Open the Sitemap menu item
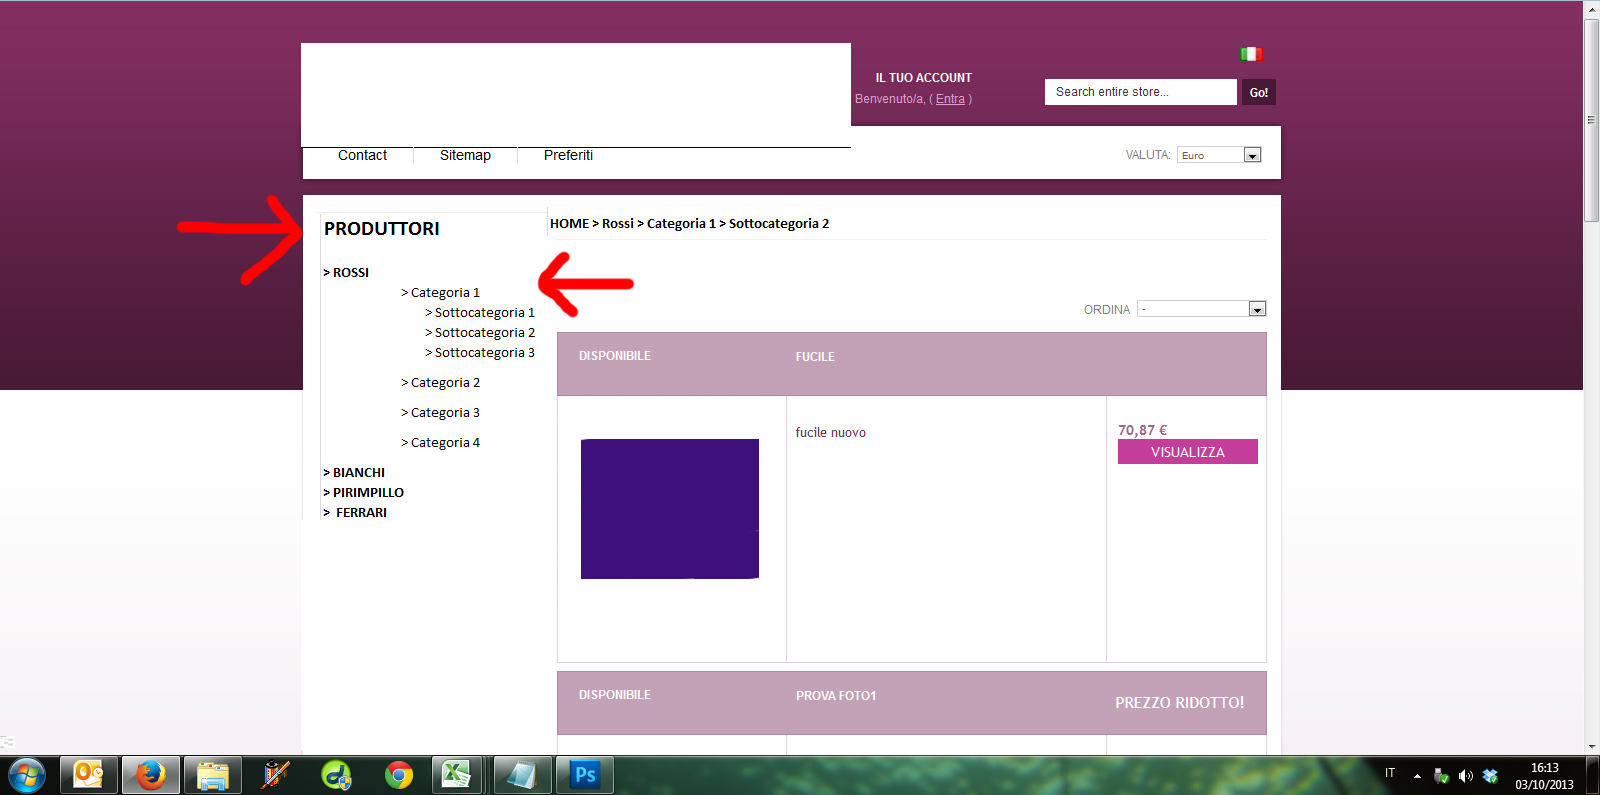This screenshot has width=1600, height=795. 465,155
